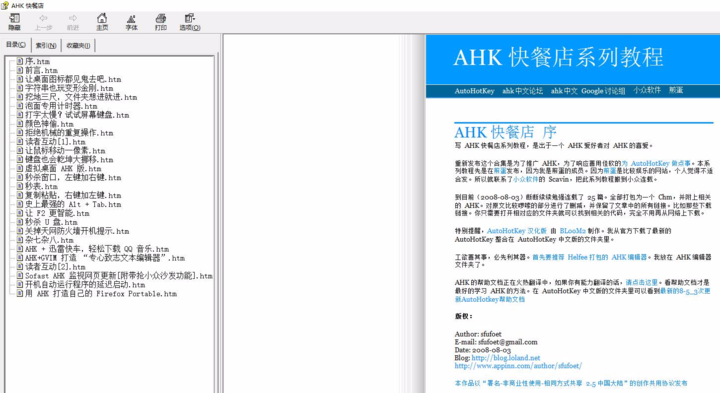The width and height of the screenshot is (720, 393).
Task: Select 键盘也会乾坤大挪移.htm topic
Action: click(x=69, y=159)
